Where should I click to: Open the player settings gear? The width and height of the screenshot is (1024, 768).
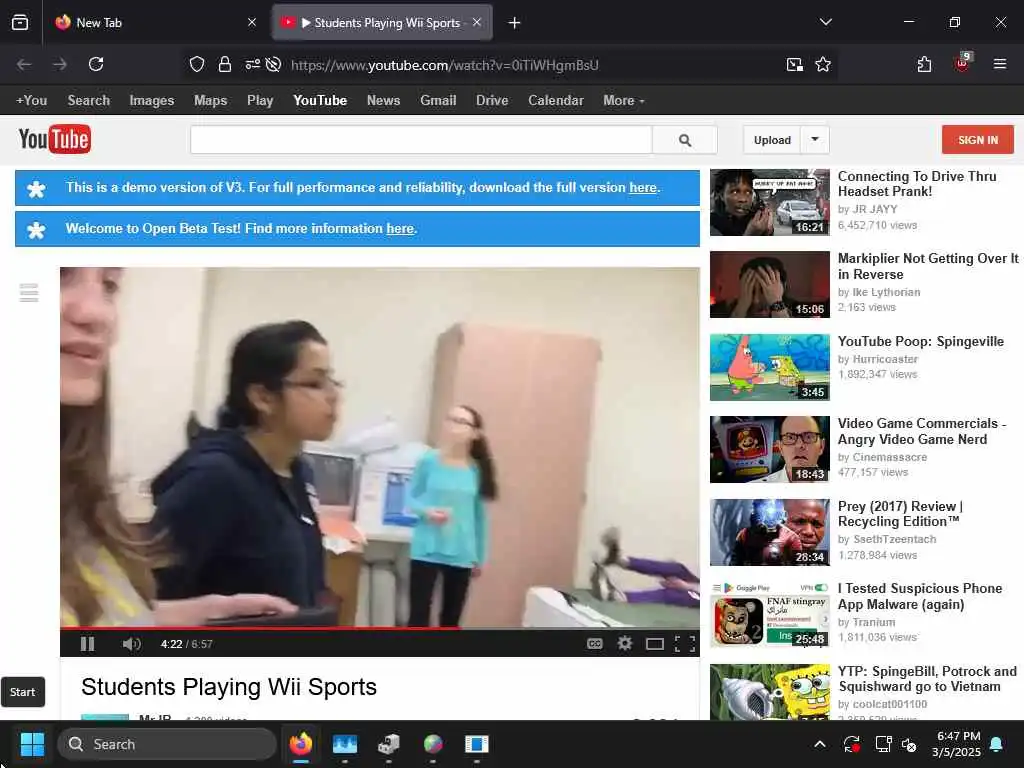click(624, 644)
